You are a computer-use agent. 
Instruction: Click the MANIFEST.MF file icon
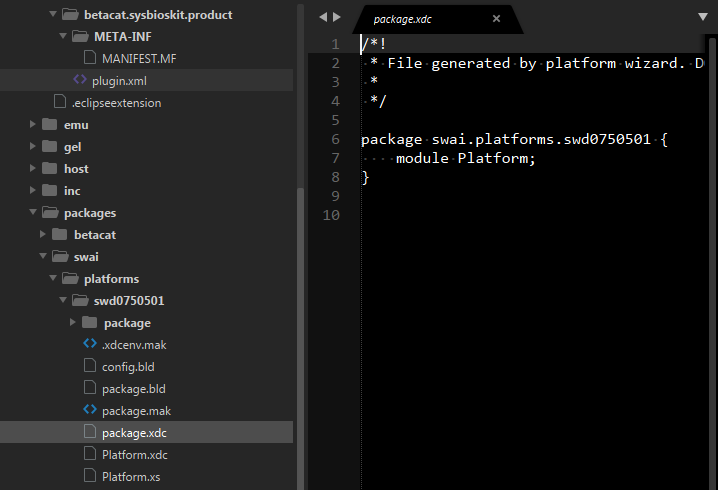pos(89,58)
